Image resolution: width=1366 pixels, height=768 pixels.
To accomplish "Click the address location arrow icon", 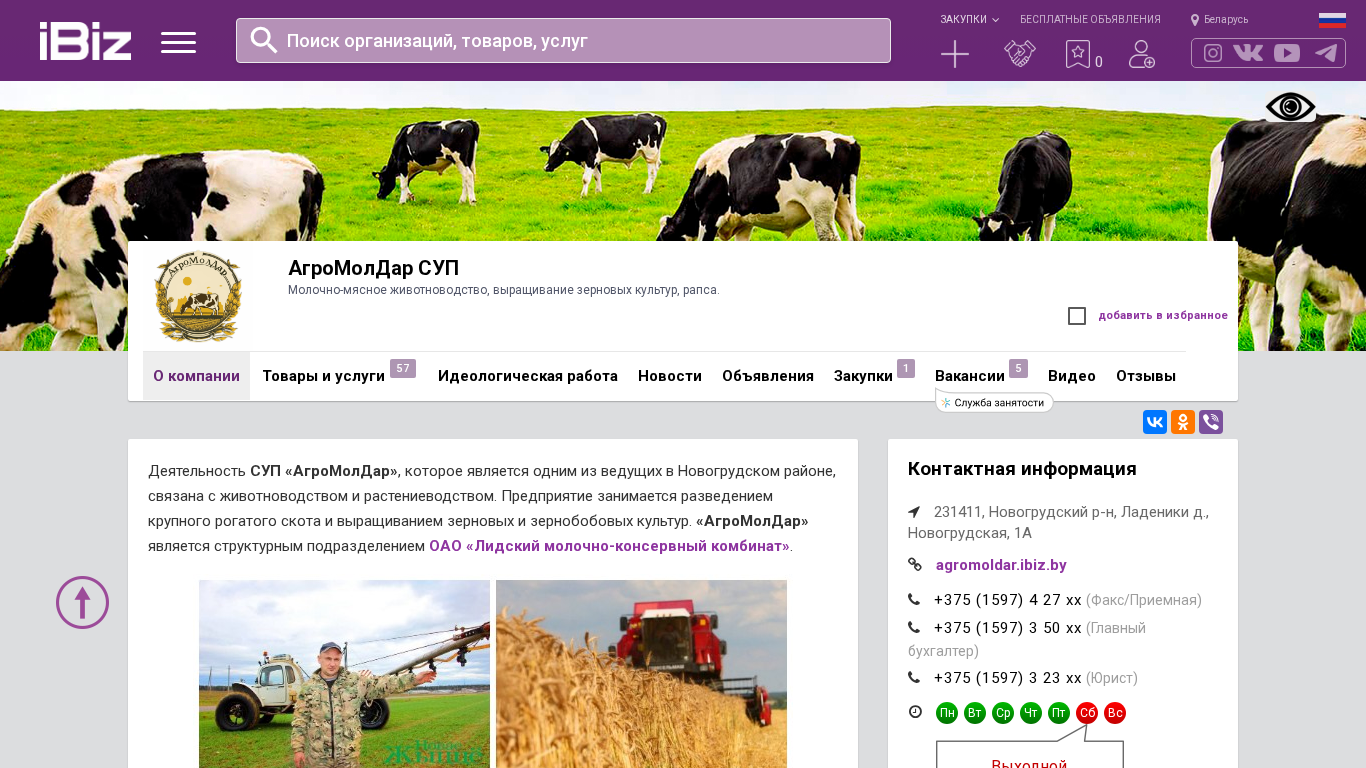I will coord(914,512).
